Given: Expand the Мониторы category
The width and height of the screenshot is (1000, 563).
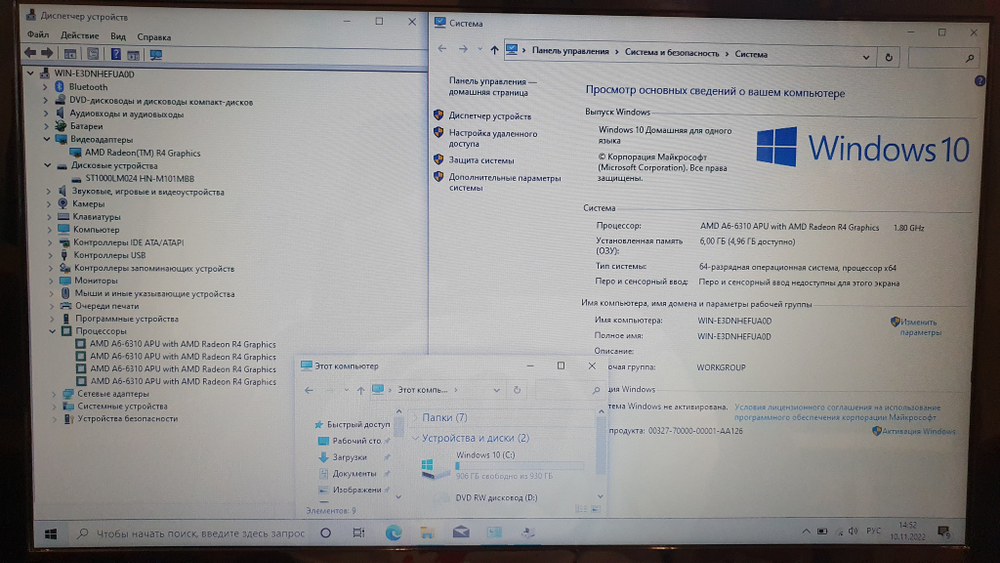Looking at the screenshot, I should [51, 281].
